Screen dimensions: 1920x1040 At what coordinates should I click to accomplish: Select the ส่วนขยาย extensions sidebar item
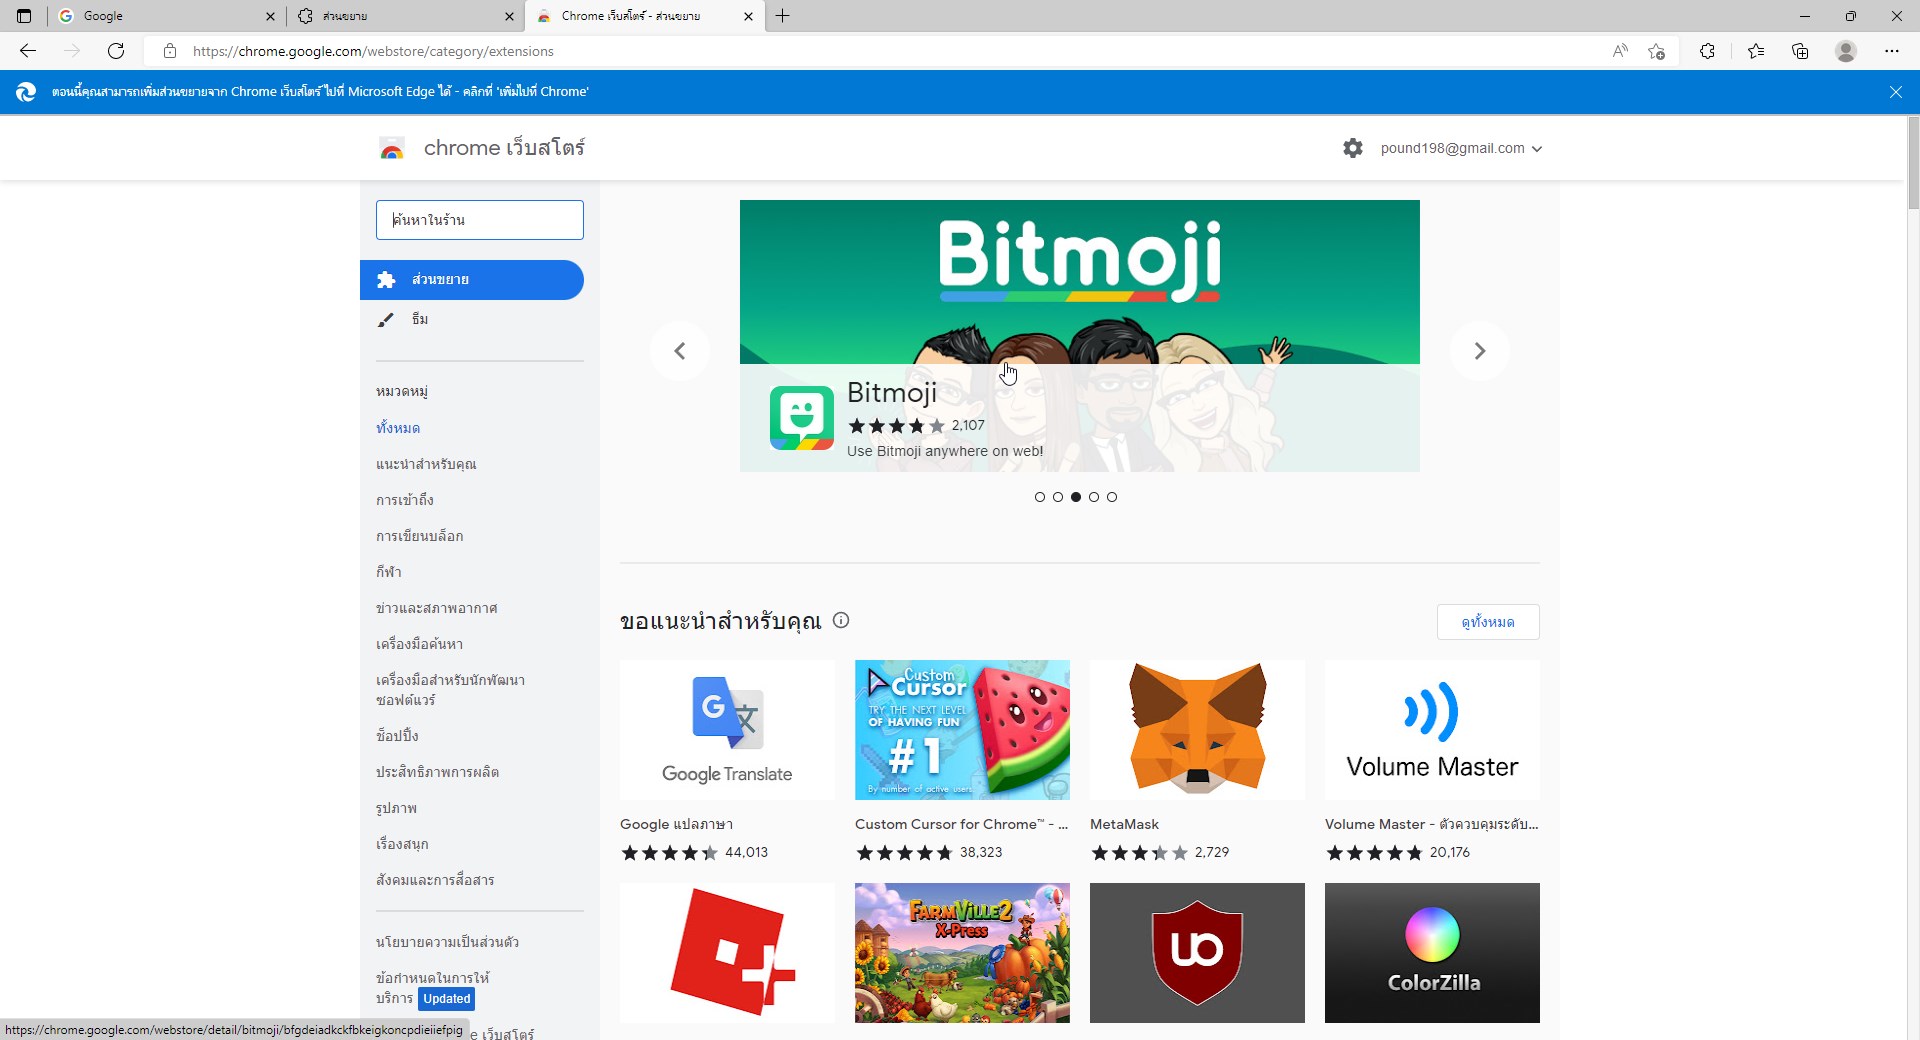(x=472, y=280)
